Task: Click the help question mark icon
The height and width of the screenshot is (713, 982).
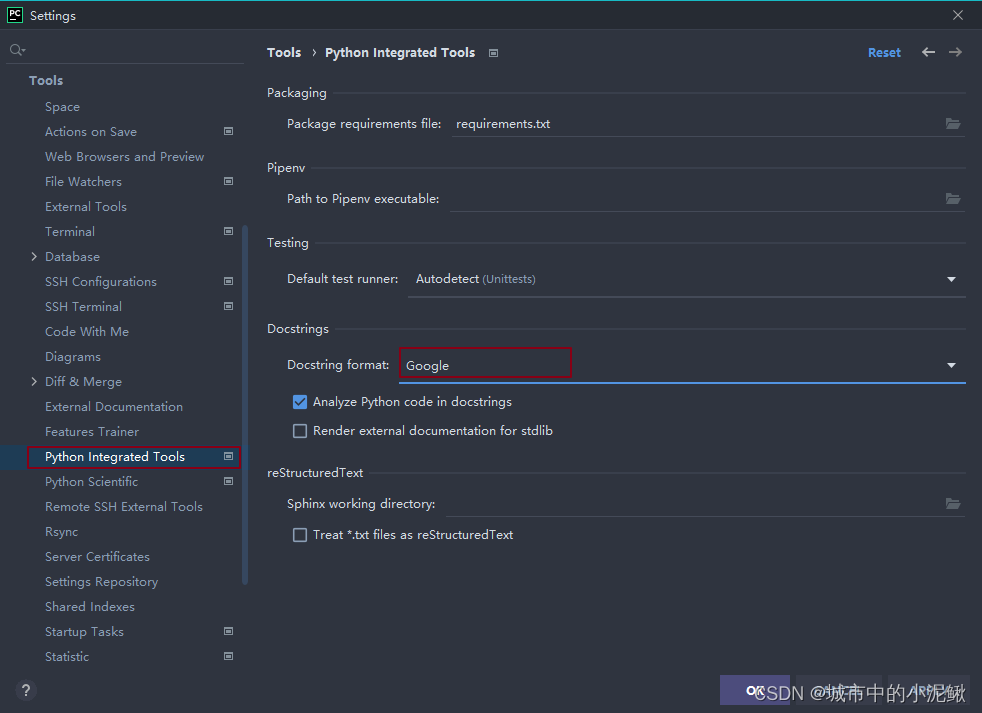Action: tap(25, 690)
